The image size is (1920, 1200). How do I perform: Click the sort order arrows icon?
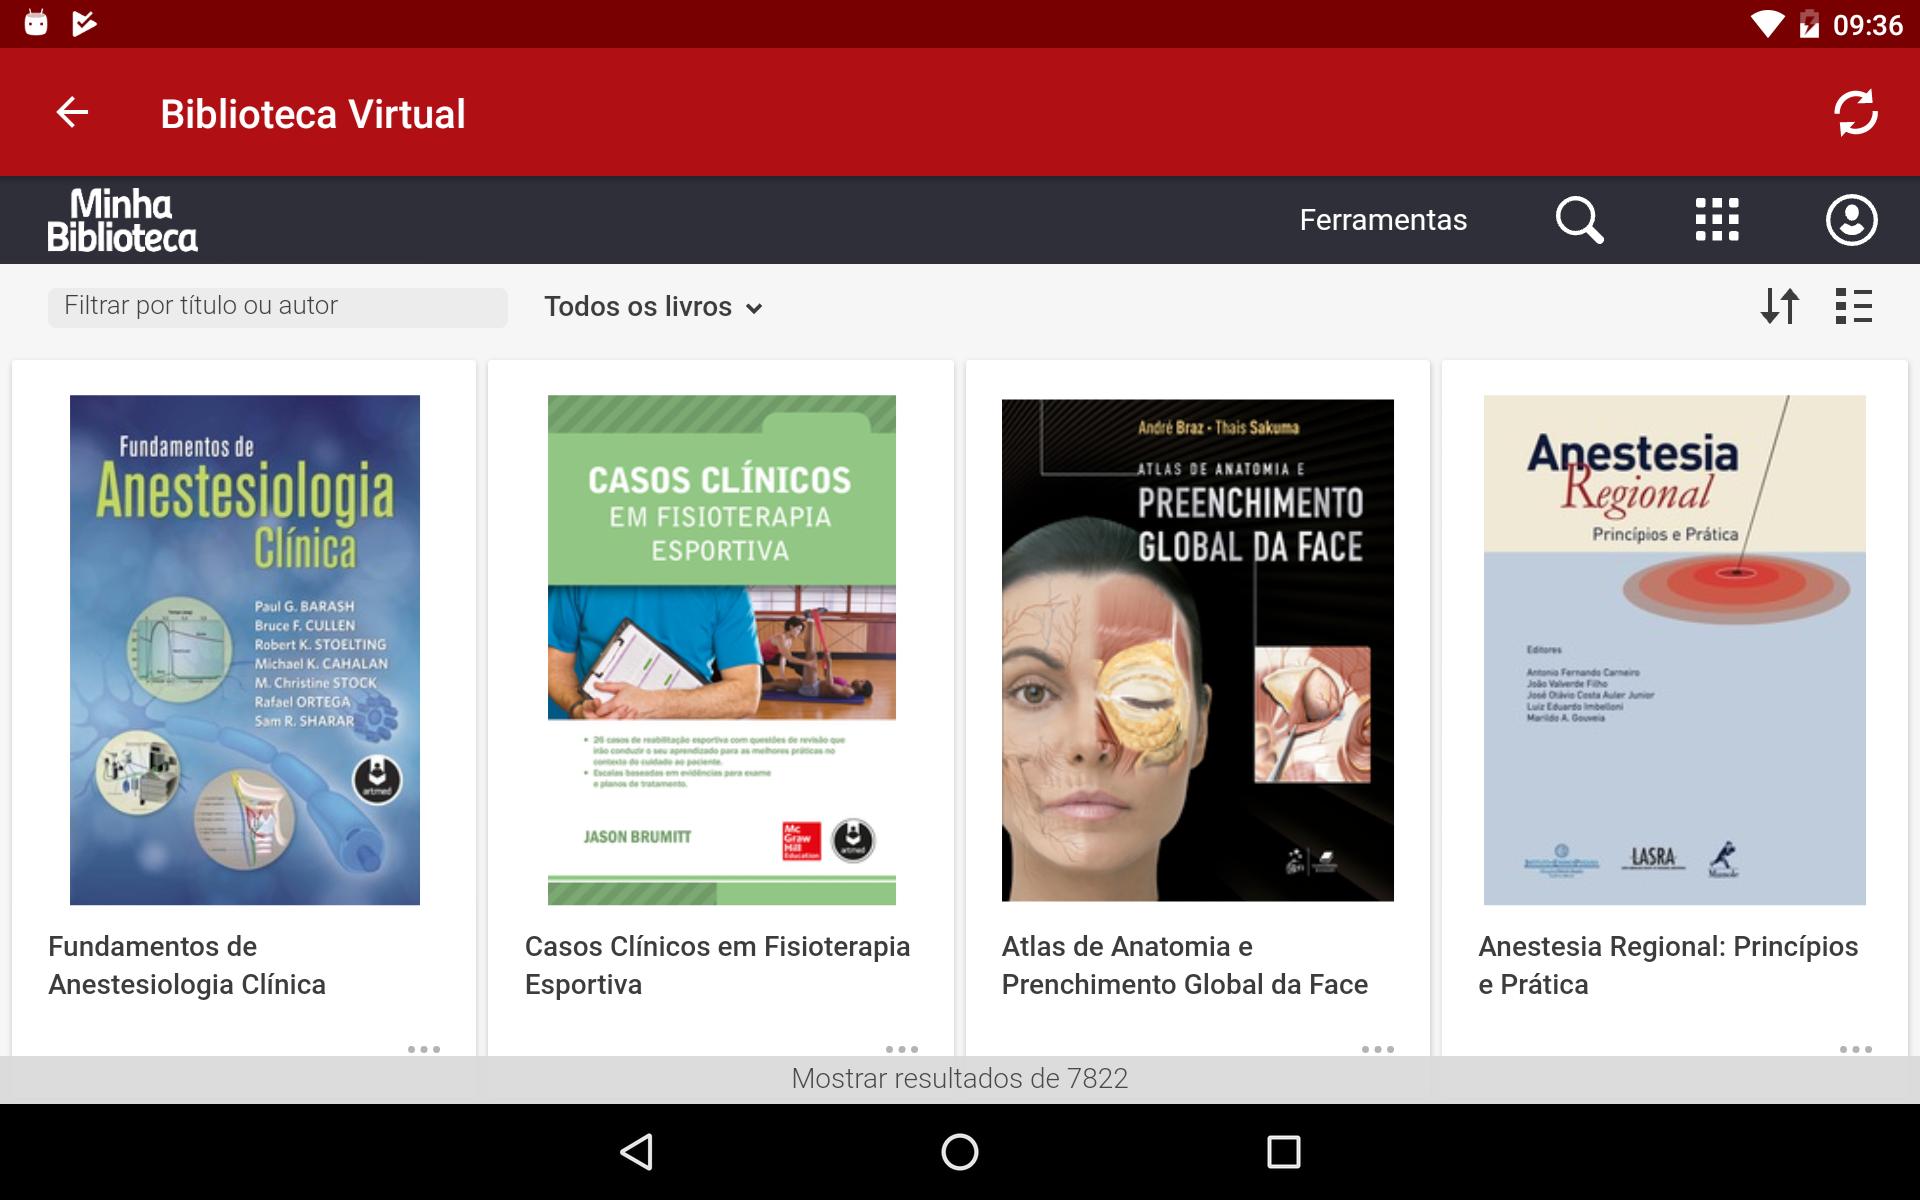pos(1780,306)
